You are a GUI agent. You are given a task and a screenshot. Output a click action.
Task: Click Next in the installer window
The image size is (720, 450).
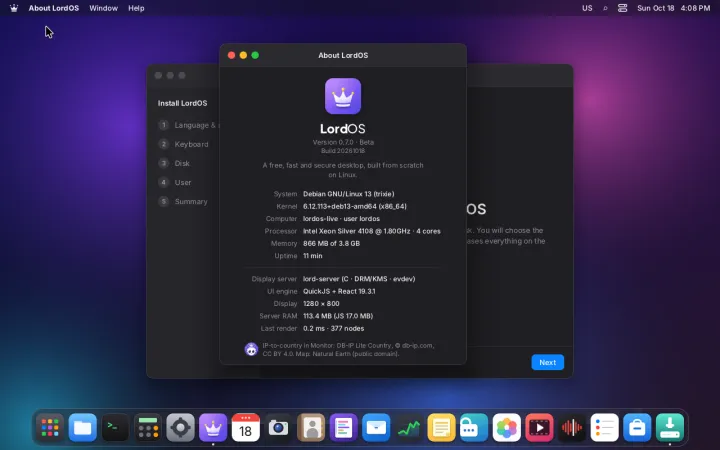coord(547,362)
